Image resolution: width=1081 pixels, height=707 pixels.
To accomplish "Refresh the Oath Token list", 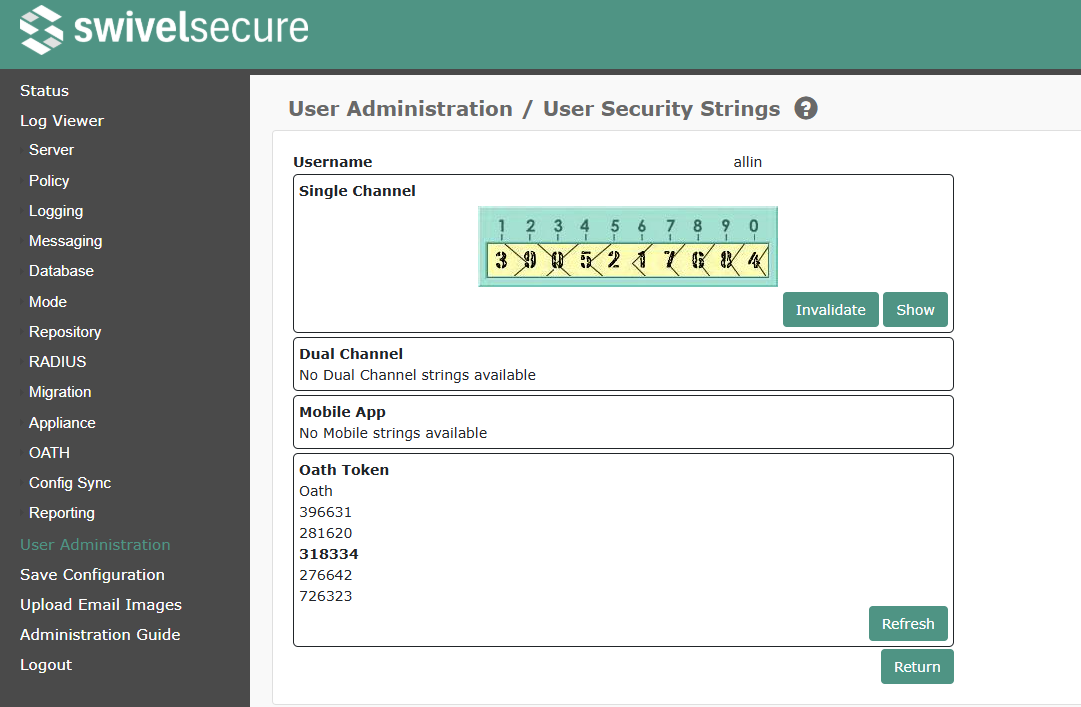I will coord(908,623).
